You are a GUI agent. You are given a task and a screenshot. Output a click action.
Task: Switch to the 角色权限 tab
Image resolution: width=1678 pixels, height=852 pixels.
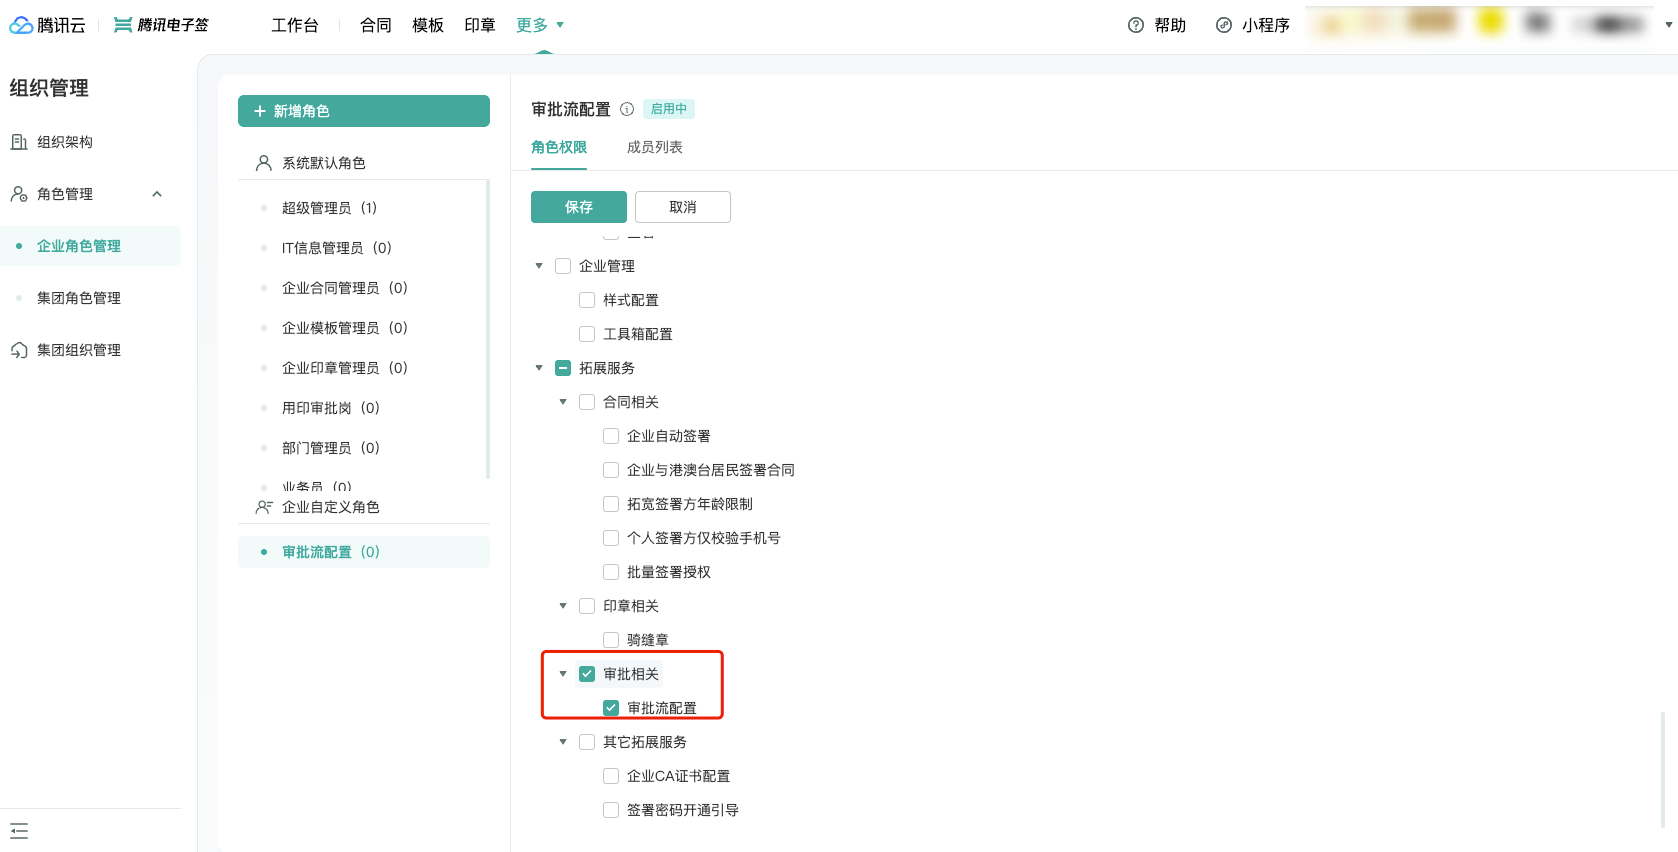[559, 147]
